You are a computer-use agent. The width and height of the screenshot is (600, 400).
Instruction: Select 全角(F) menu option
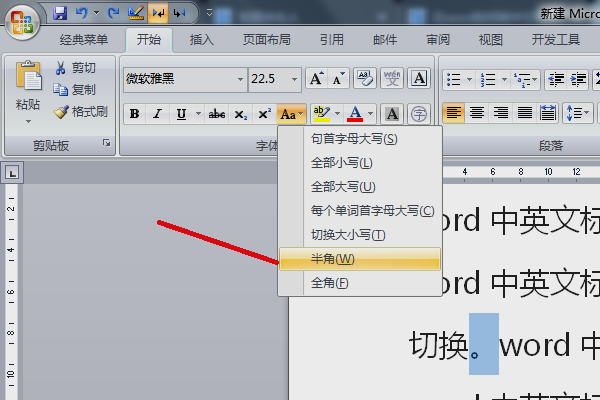click(x=360, y=283)
